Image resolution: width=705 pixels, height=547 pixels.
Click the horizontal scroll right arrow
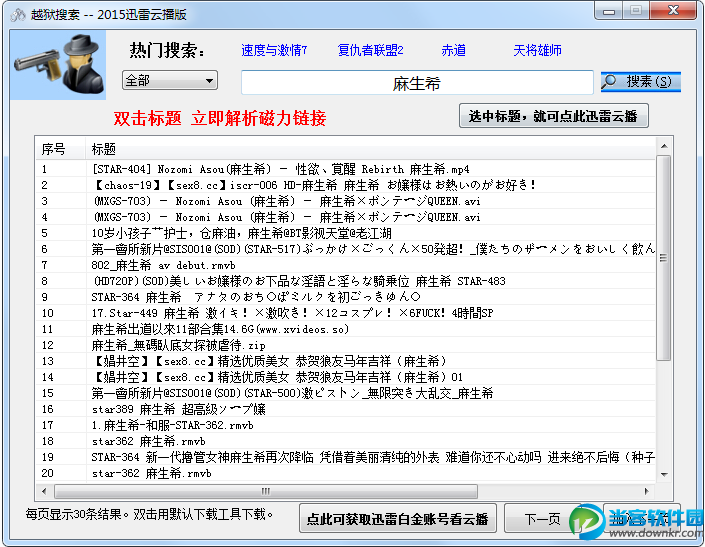(x=647, y=491)
